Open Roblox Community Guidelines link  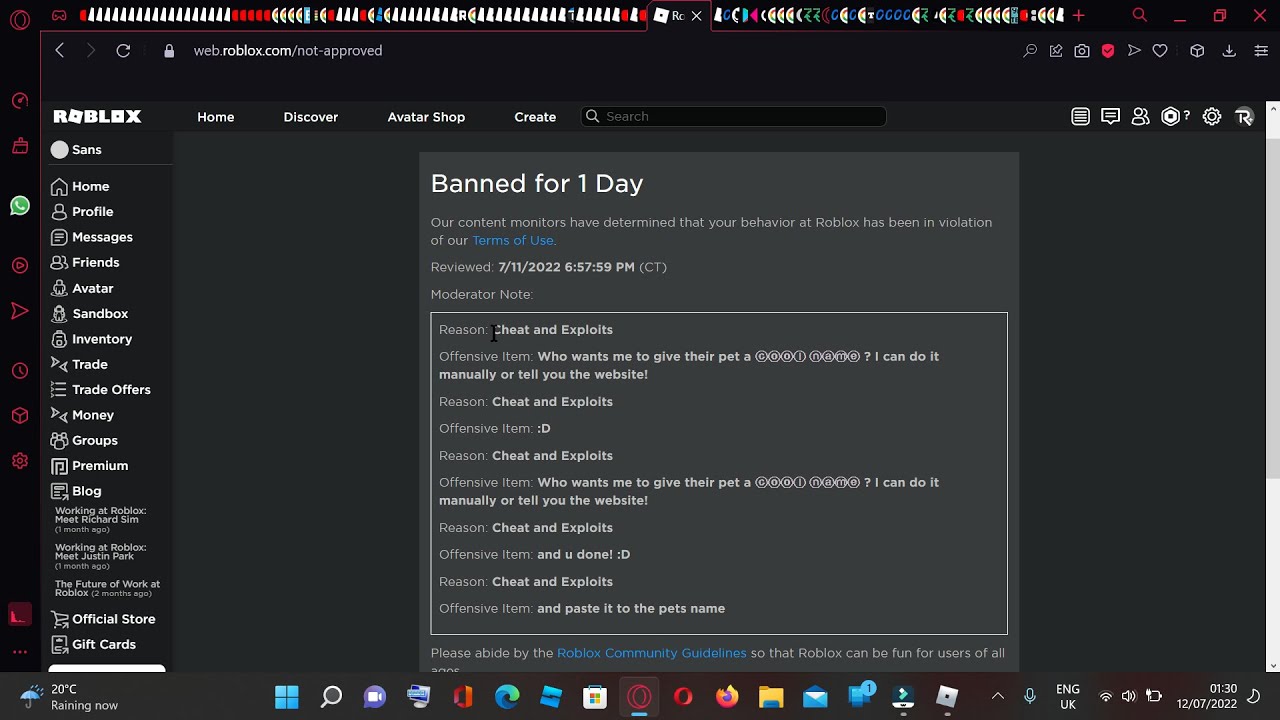(652, 653)
